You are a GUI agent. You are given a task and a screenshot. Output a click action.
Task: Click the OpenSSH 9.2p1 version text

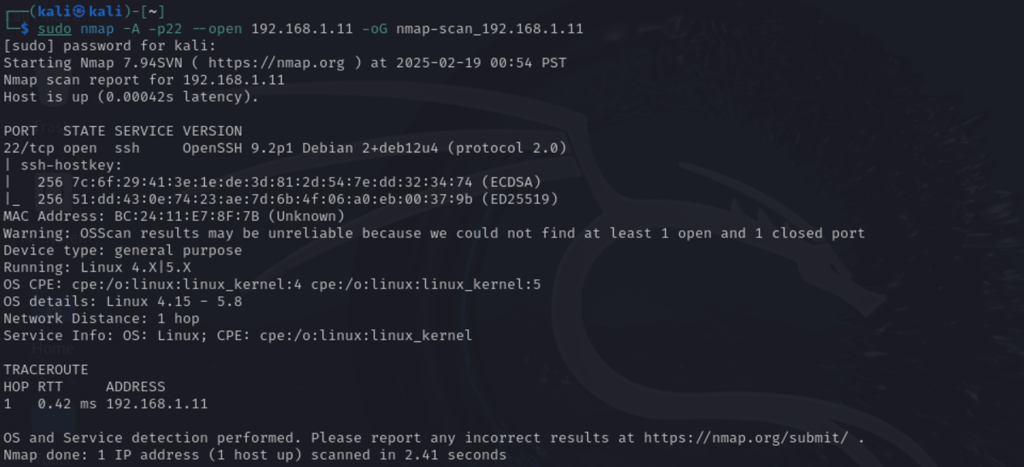pyautogui.click(x=238, y=148)
